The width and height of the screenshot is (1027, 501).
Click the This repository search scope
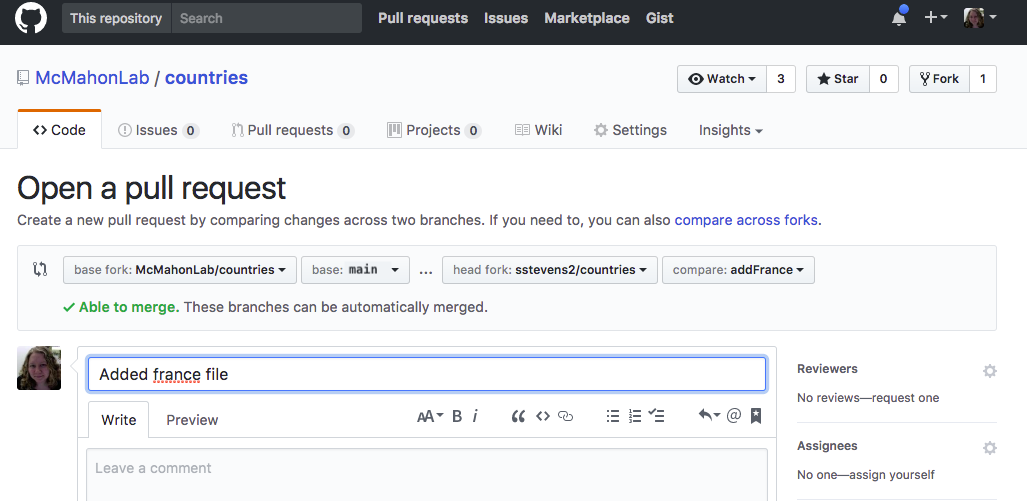[117, 18]
